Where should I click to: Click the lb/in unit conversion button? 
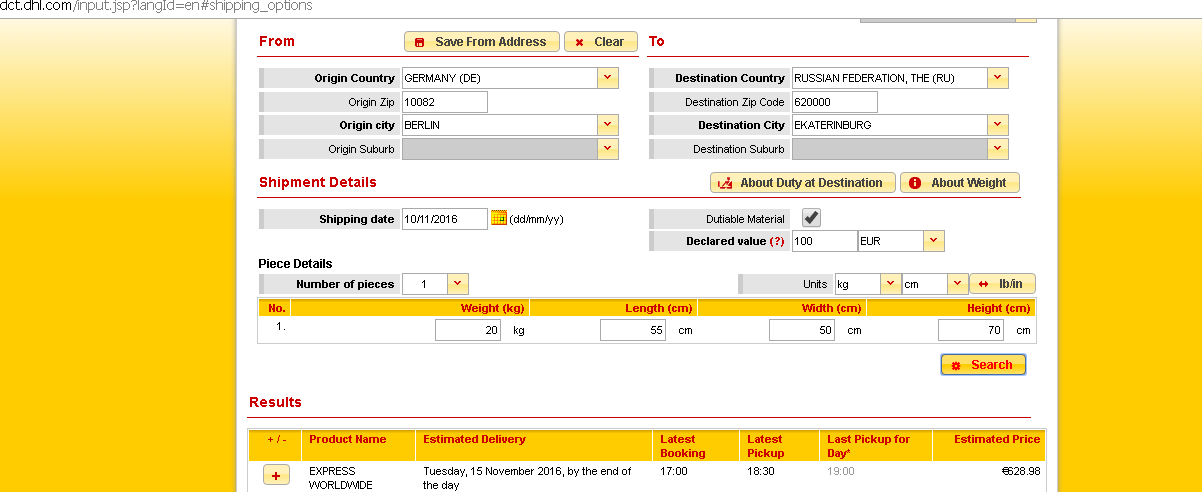pos(1003,284)
